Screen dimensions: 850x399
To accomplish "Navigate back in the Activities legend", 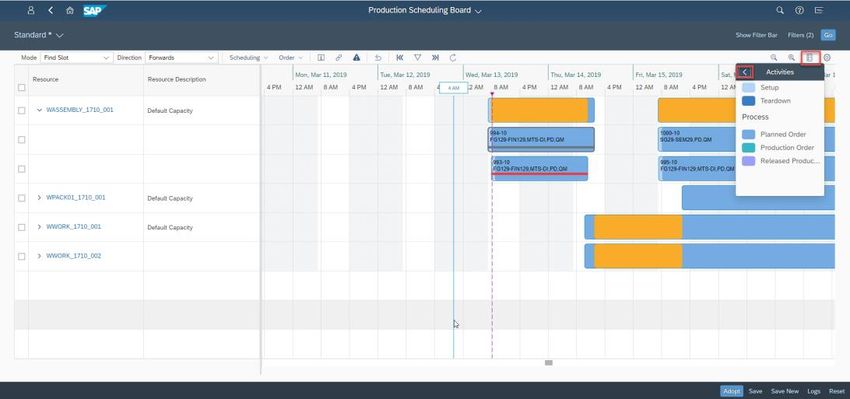I will point(745,72).
